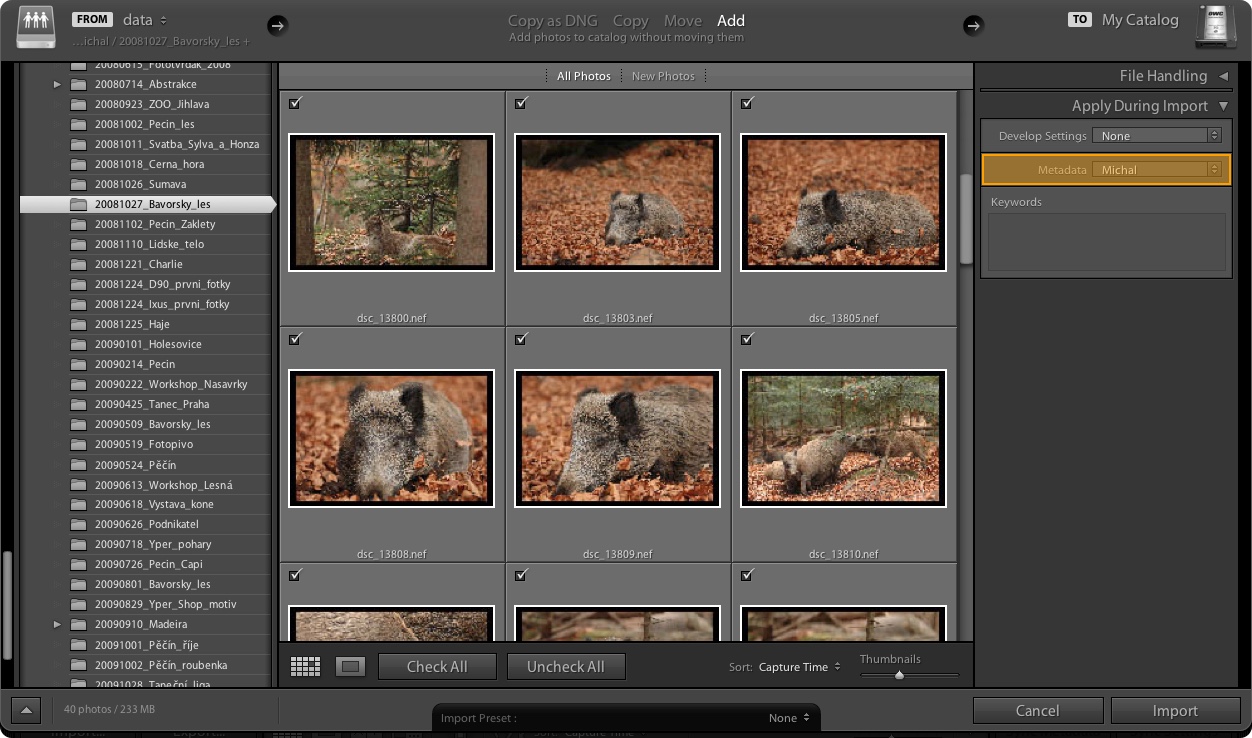Viewport: 1252px width, 738px height.
Task: Click folder icon of 20090214_Pecin
Action: (78, 364)
